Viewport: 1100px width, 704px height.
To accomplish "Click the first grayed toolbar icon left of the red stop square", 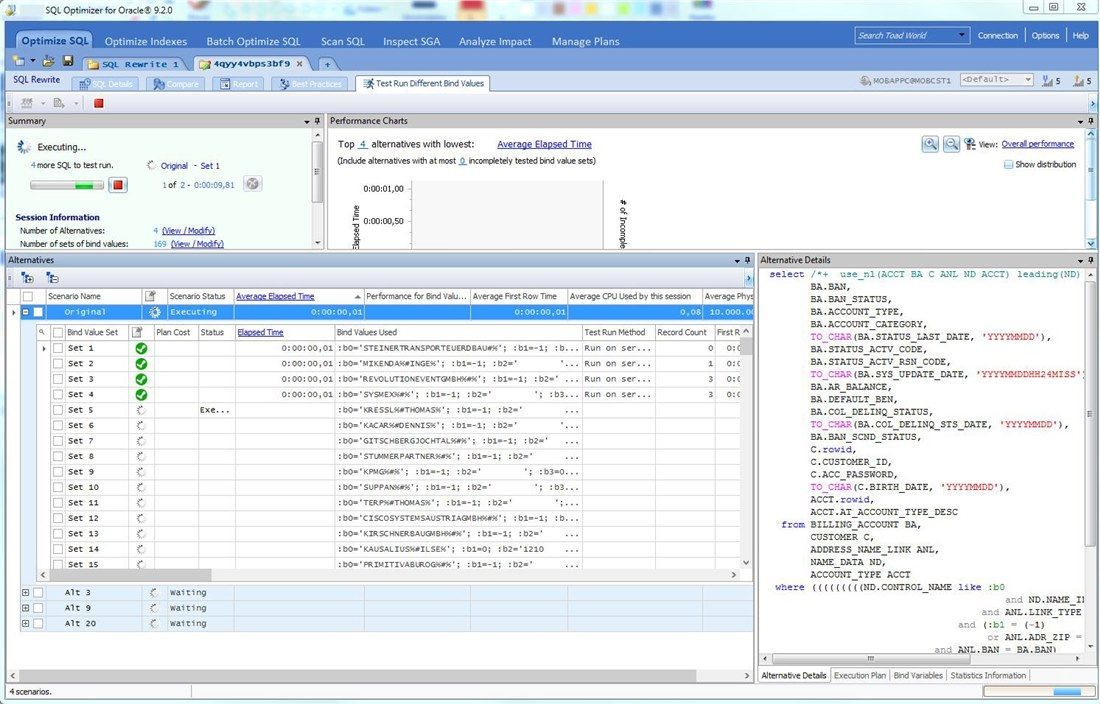I will point(27,103).
